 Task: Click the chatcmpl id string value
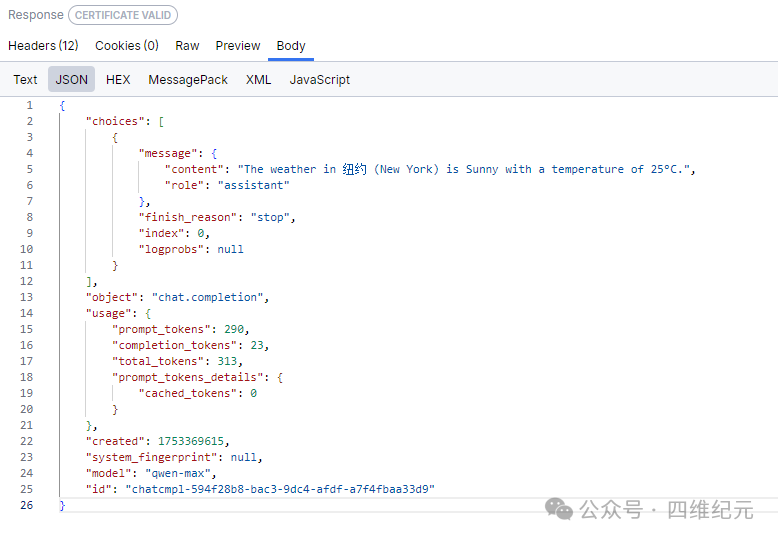(x=280, y=489)
